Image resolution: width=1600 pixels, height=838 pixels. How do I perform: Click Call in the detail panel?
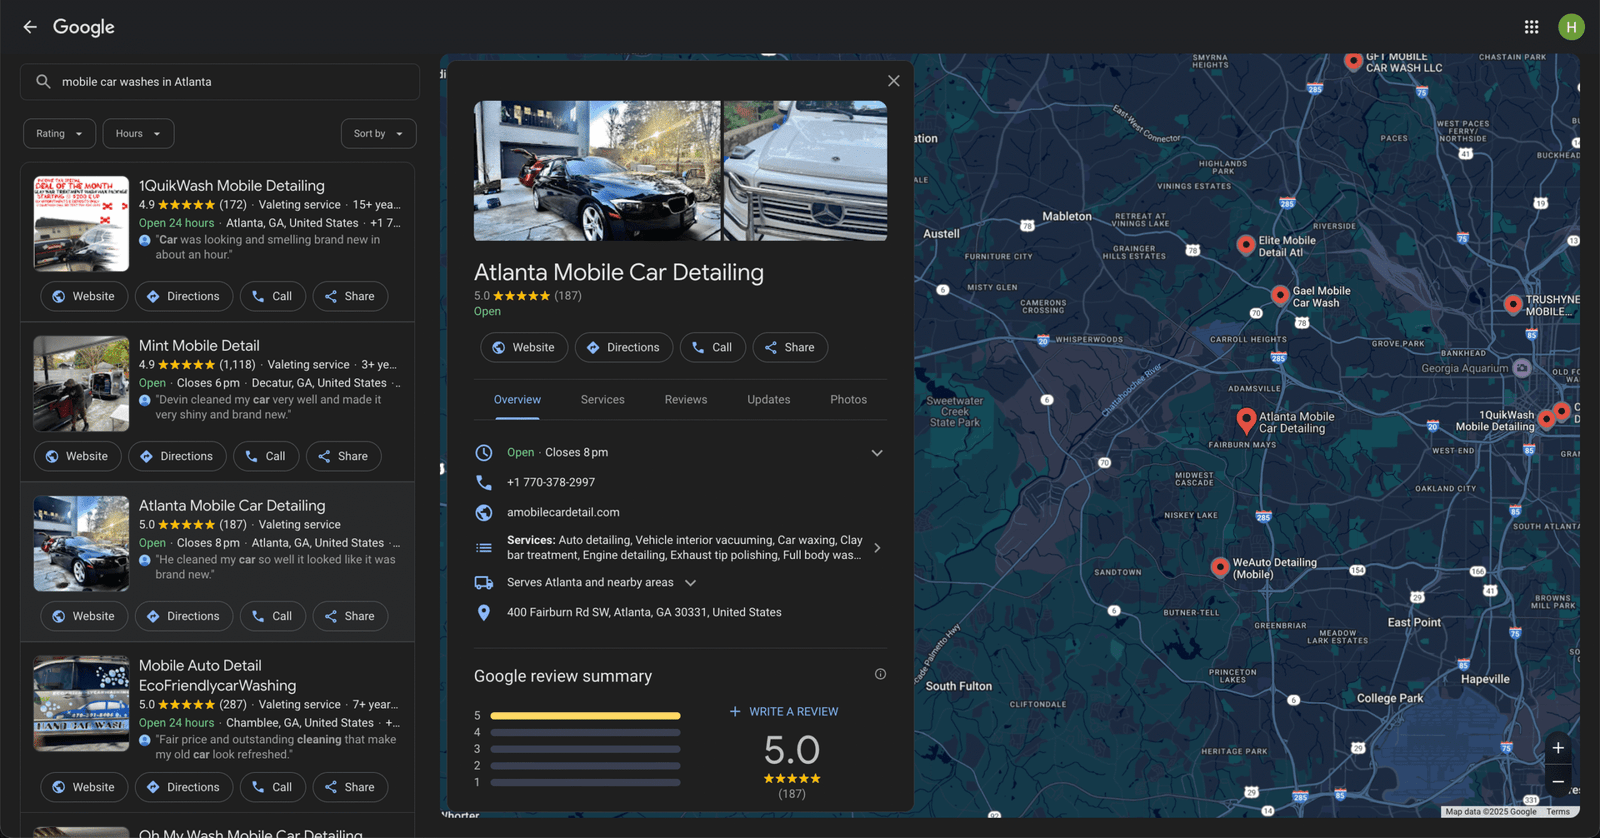712,347
